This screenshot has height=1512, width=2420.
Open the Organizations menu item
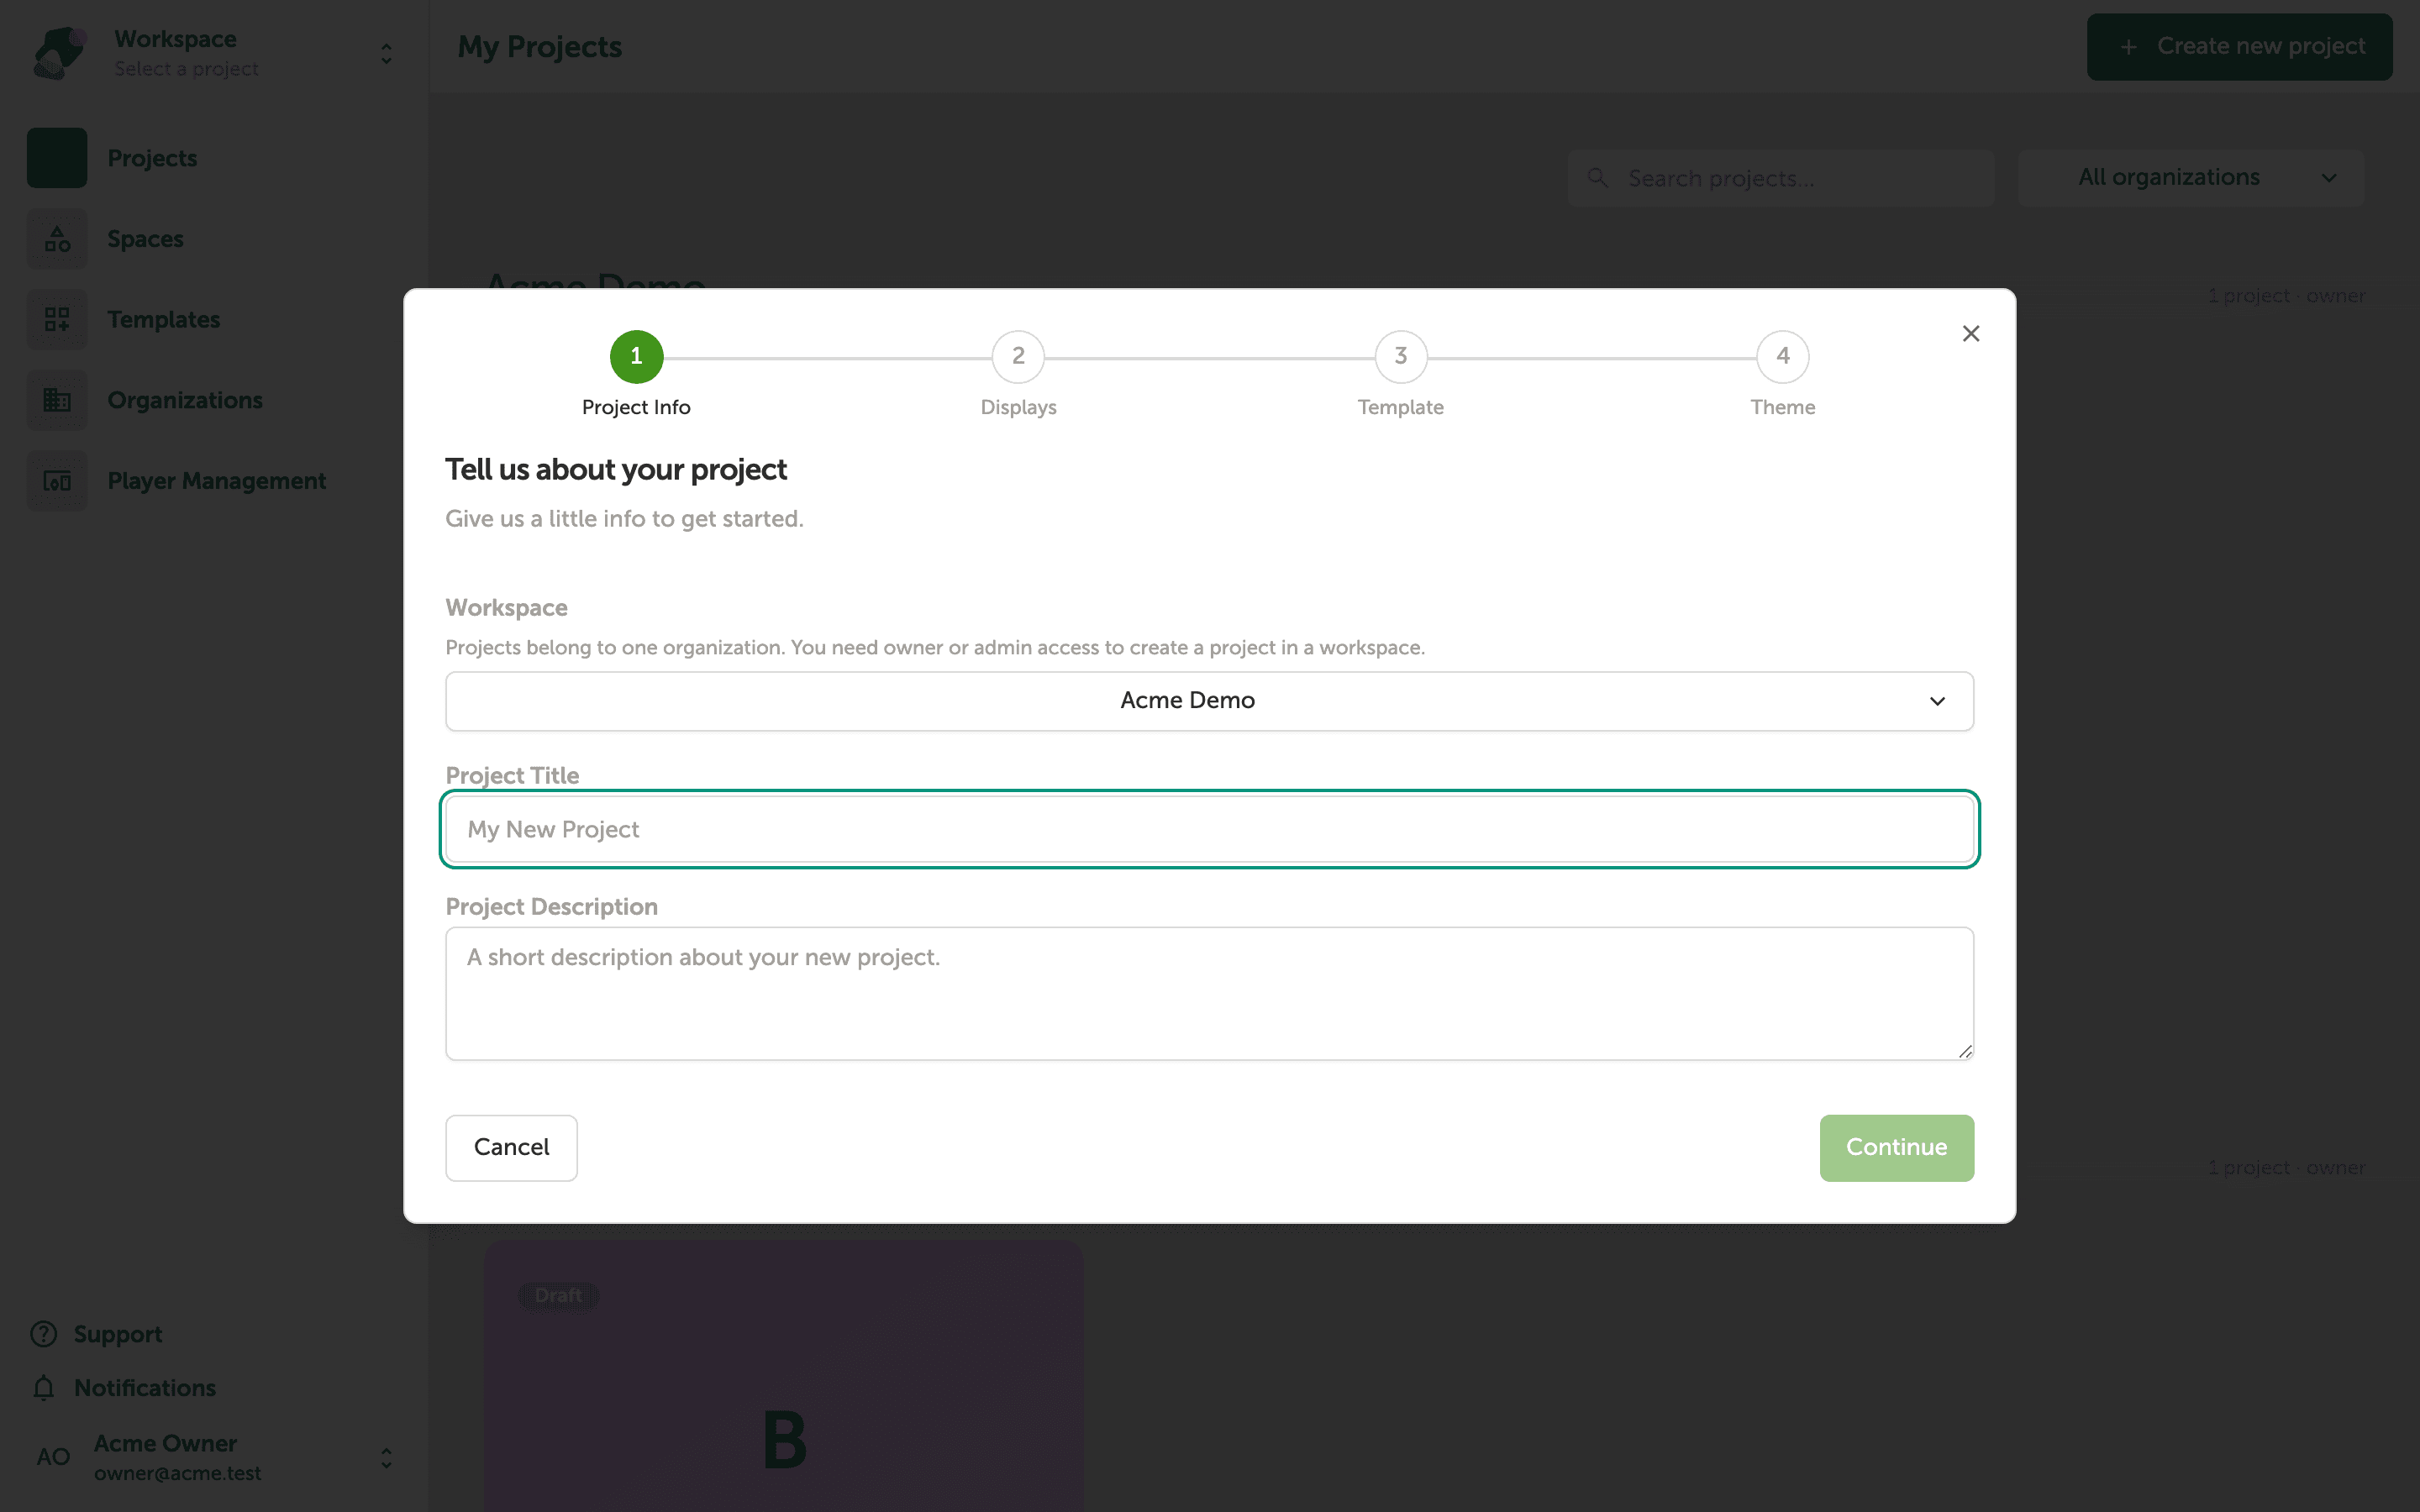click(185, 400)
